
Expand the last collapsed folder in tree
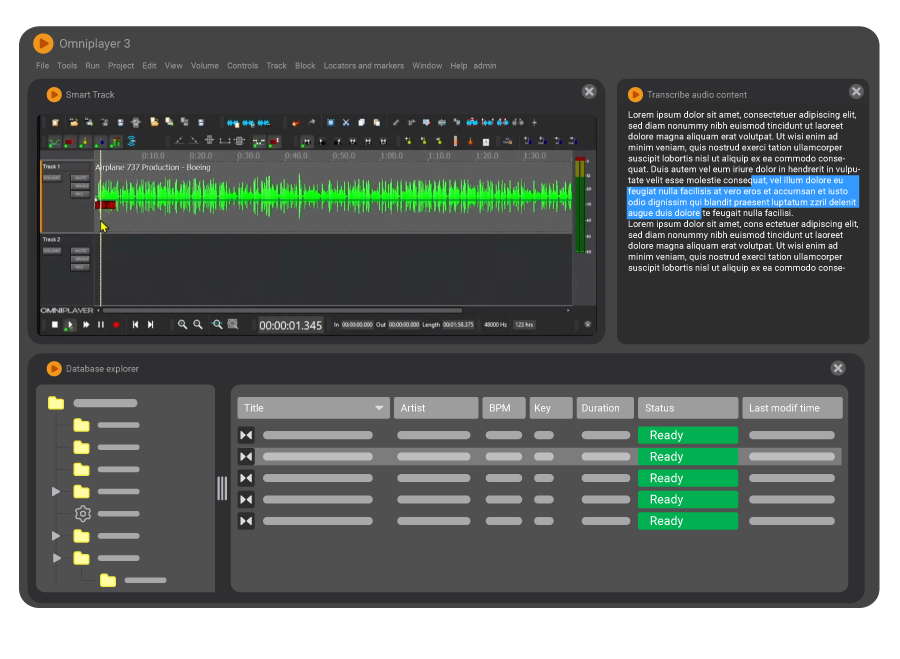[56, 558]
